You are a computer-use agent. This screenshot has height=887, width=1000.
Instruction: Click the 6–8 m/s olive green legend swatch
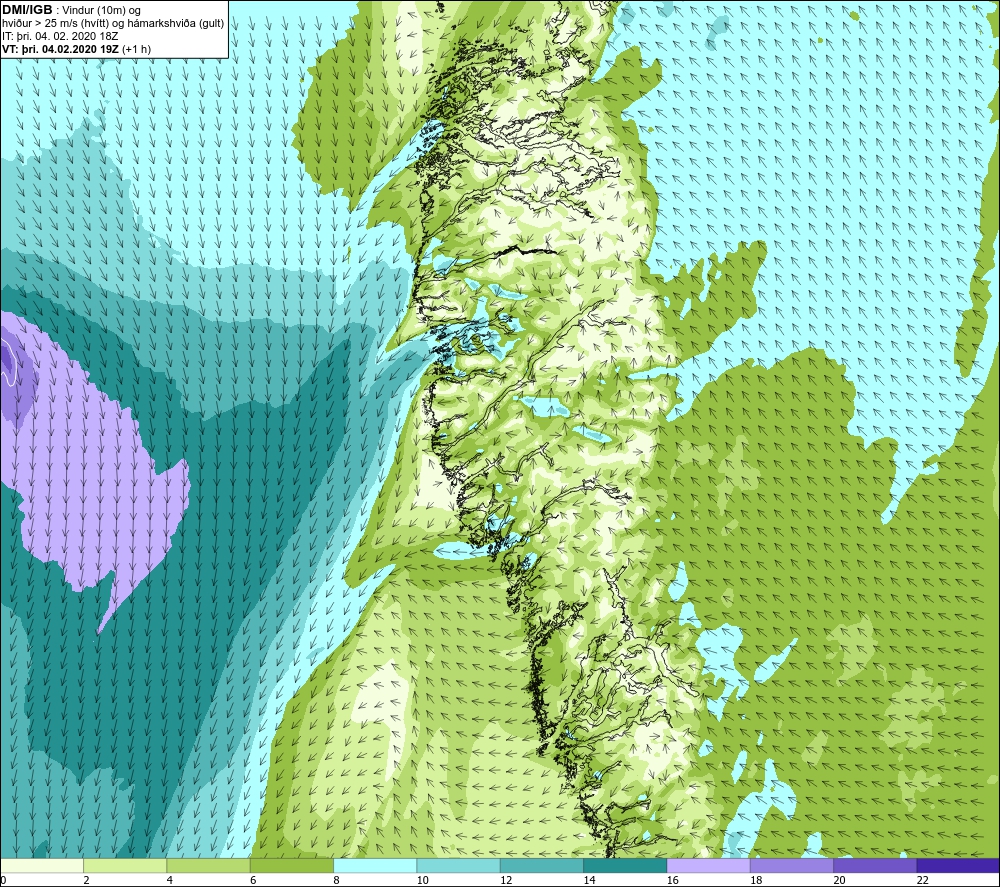pyautogui.click(x=291, y=865)
